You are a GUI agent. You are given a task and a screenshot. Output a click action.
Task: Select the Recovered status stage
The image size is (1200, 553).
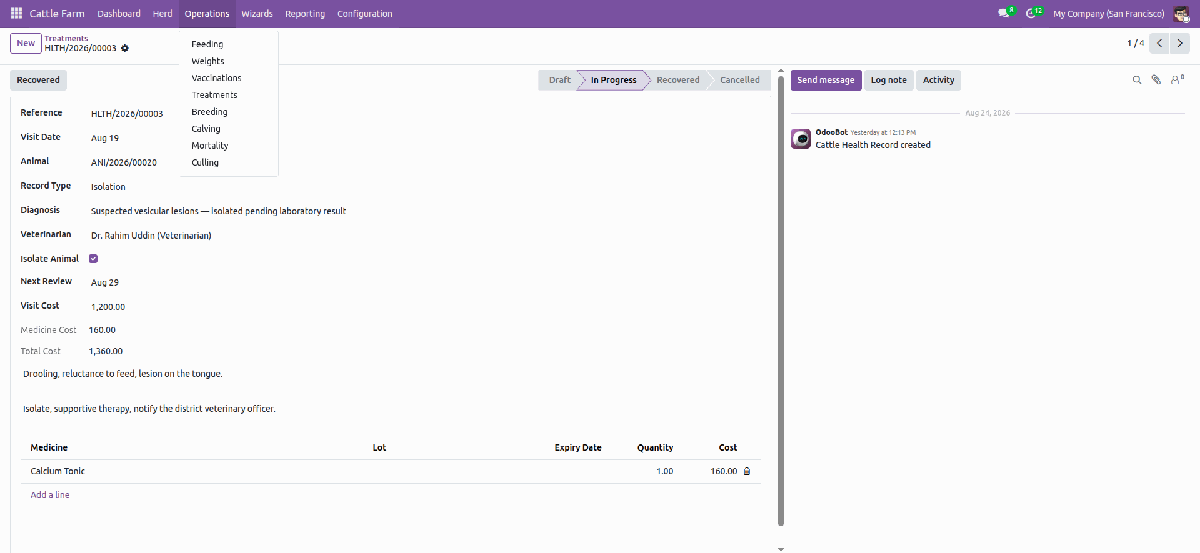click(x=678, y=80)
